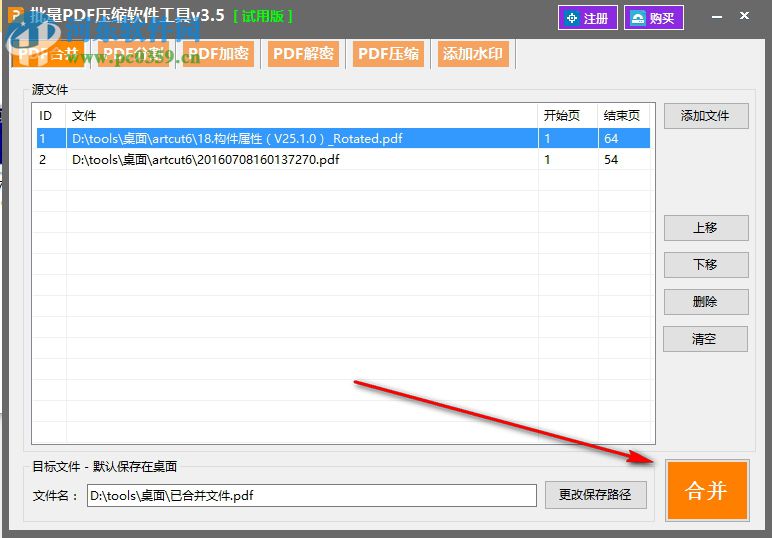This screenshot has width=772, height=538.
Task: Click the 结束页 column header
Action: pos(624,116)
